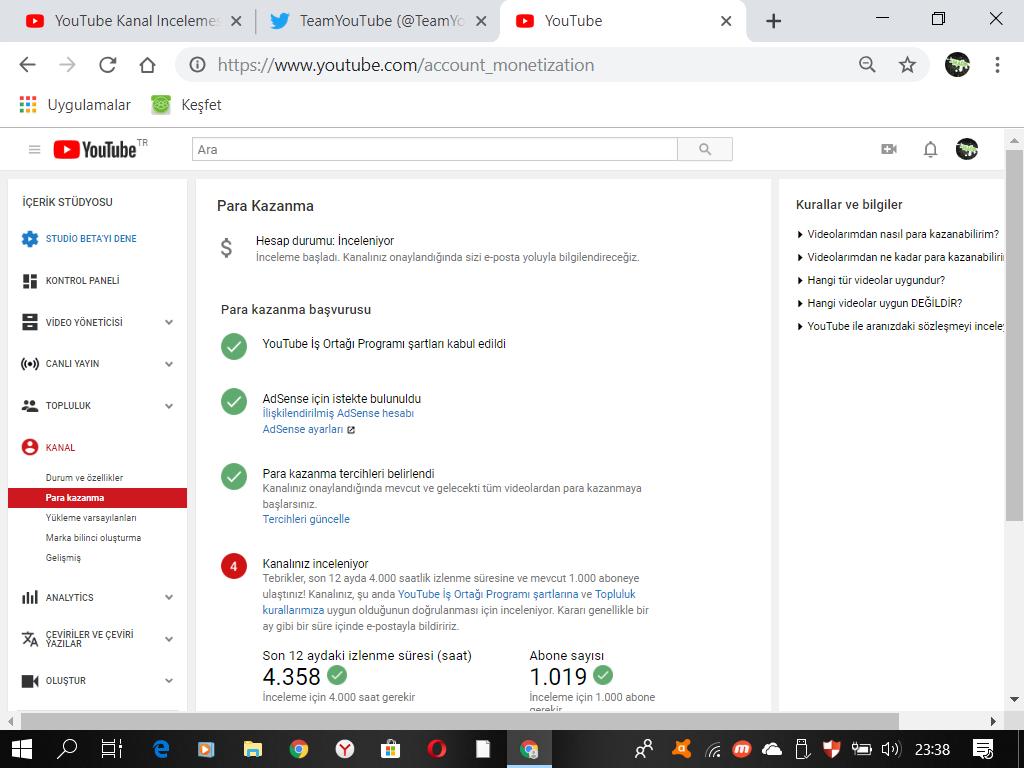Launch Opera from taskbar
Image resolution: width=1024 pixels, height=768 pixels.
(436, 748)
